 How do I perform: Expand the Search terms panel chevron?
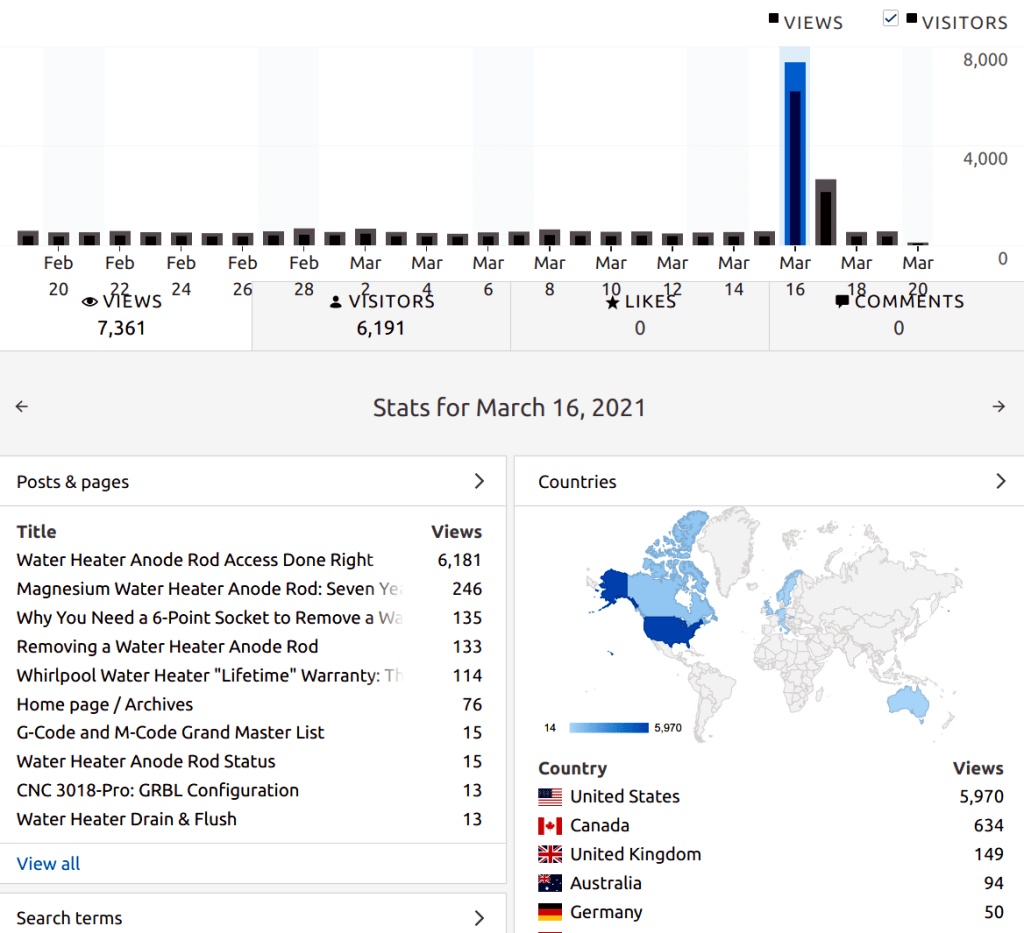[x=479, y=918]
